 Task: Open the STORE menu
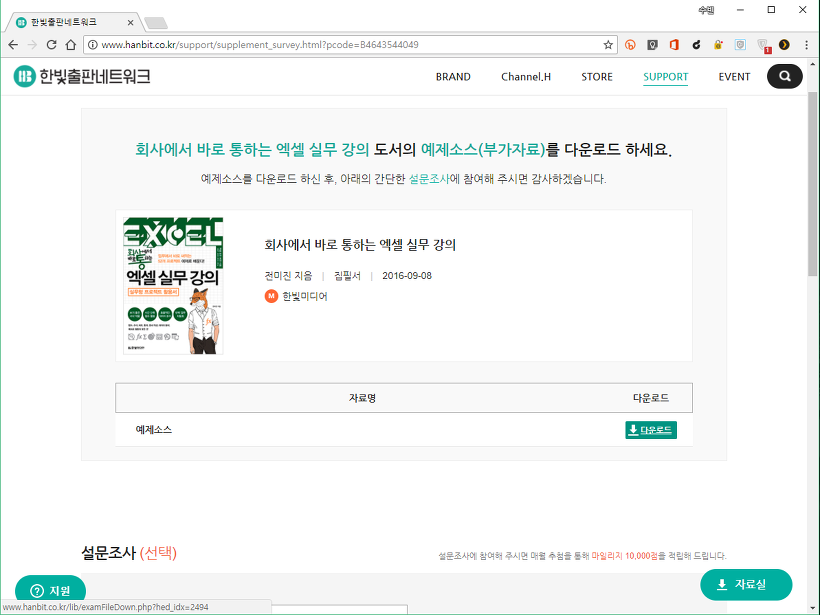(x=597, y=77)
